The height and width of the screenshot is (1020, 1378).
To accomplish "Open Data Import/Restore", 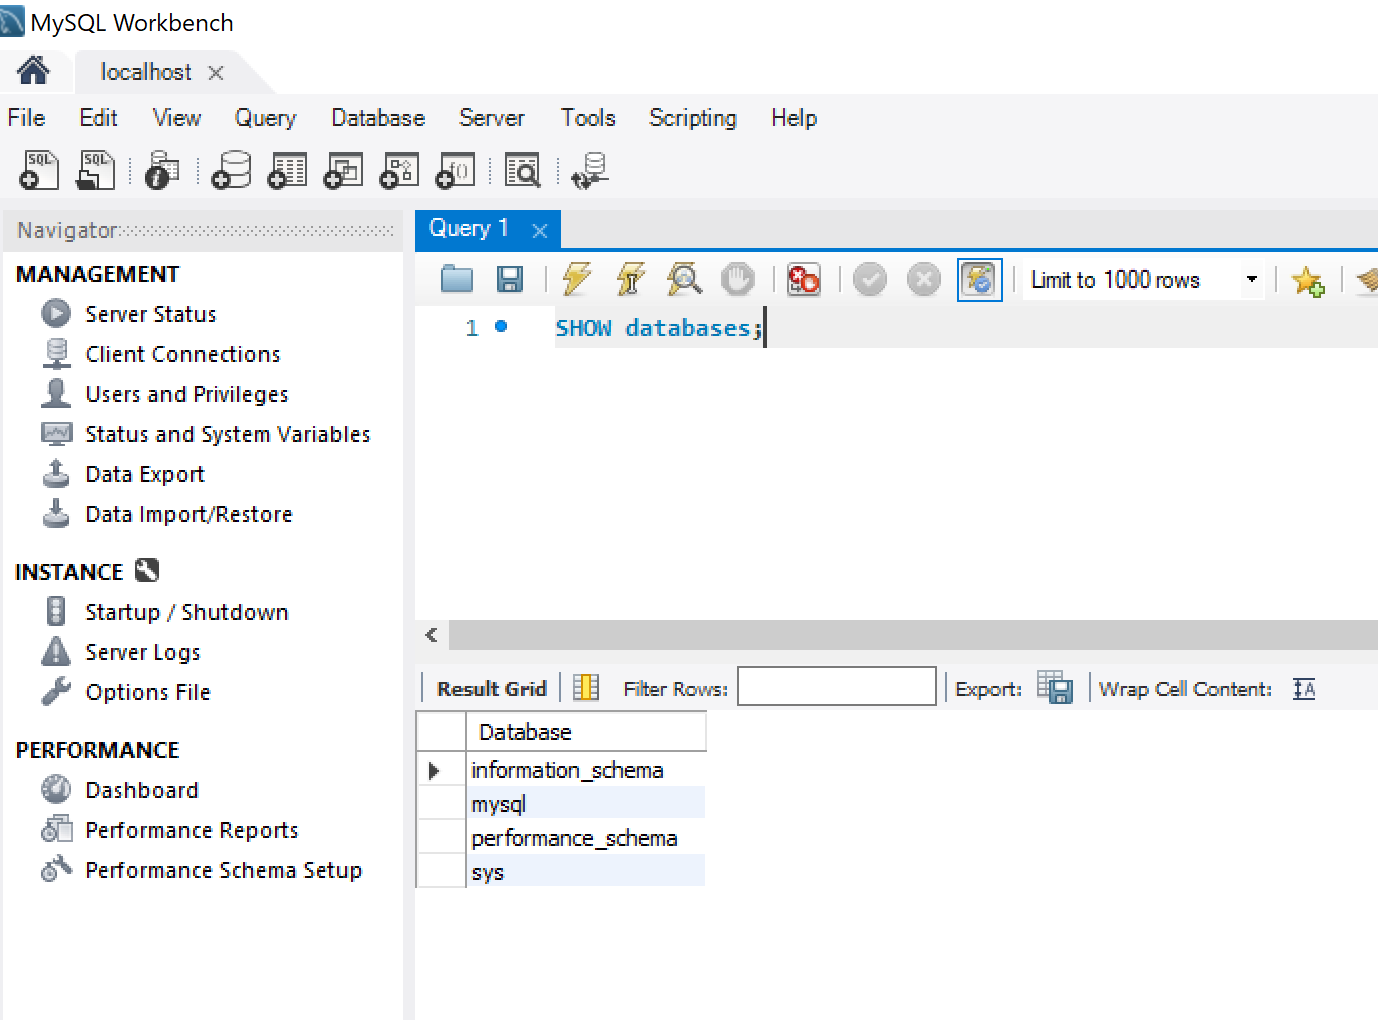I will (x=189, y=514).
